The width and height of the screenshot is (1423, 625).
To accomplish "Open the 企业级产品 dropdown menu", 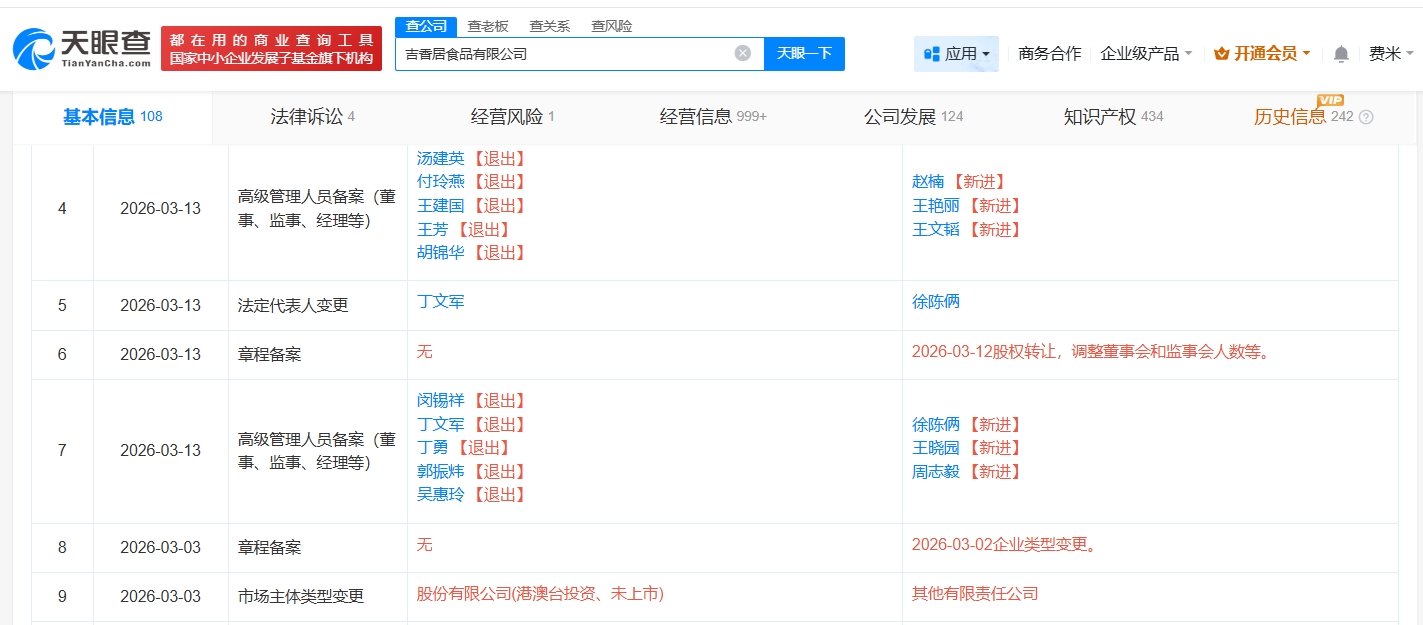I will point(1146,54).
